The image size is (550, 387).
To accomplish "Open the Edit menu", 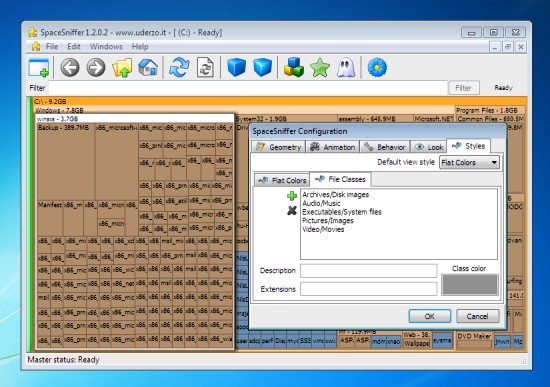I will coord(74,47).
